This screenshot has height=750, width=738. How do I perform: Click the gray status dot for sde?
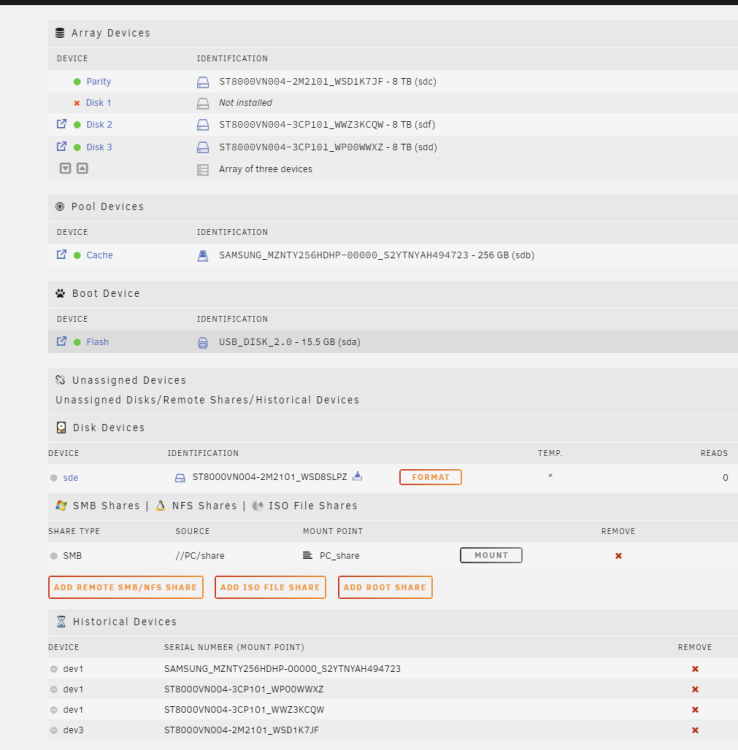(x=54, y=478)
